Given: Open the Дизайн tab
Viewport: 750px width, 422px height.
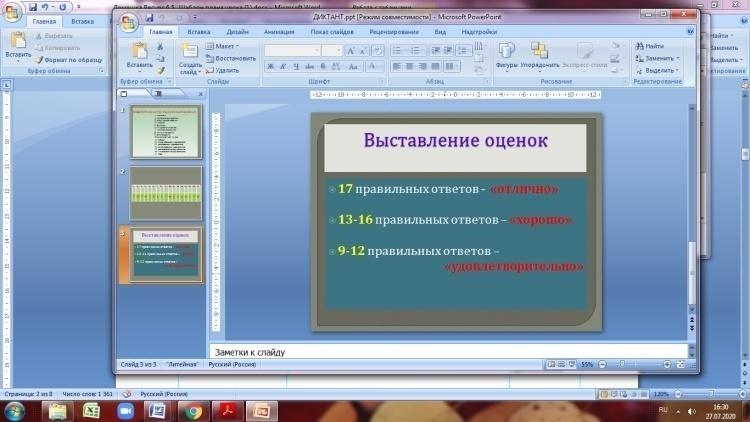Looking at the screenshot, I should click(238, 32).
